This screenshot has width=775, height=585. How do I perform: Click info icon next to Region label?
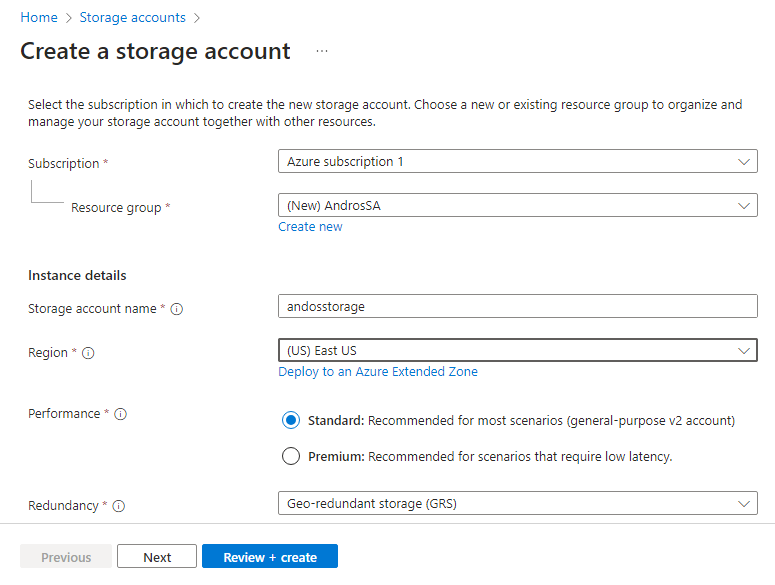(89, 353)
